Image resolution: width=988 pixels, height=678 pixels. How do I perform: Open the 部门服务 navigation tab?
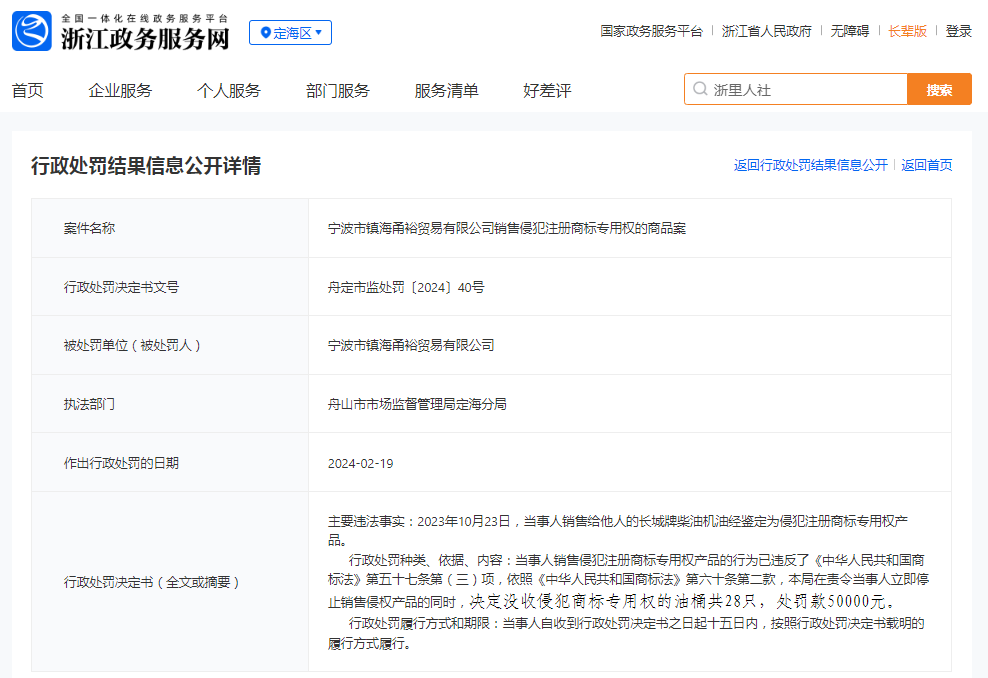[338, 91]
